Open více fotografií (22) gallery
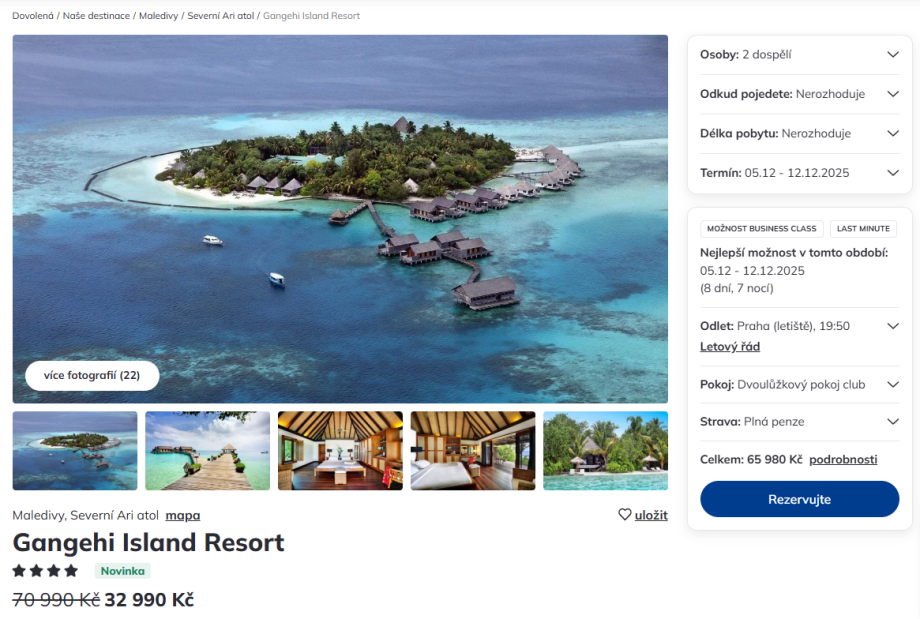The image size is (920, 619). point(92,376)
